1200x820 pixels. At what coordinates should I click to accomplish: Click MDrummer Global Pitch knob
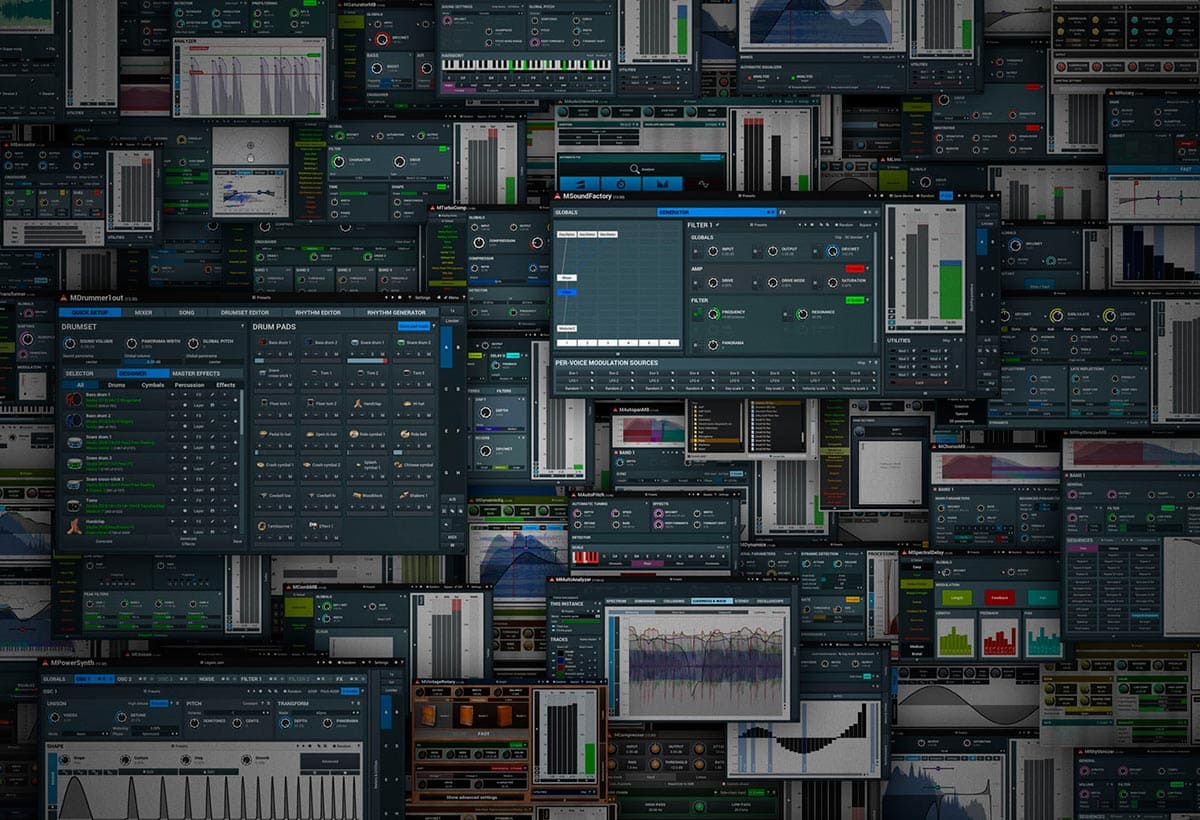coord(193,343)
